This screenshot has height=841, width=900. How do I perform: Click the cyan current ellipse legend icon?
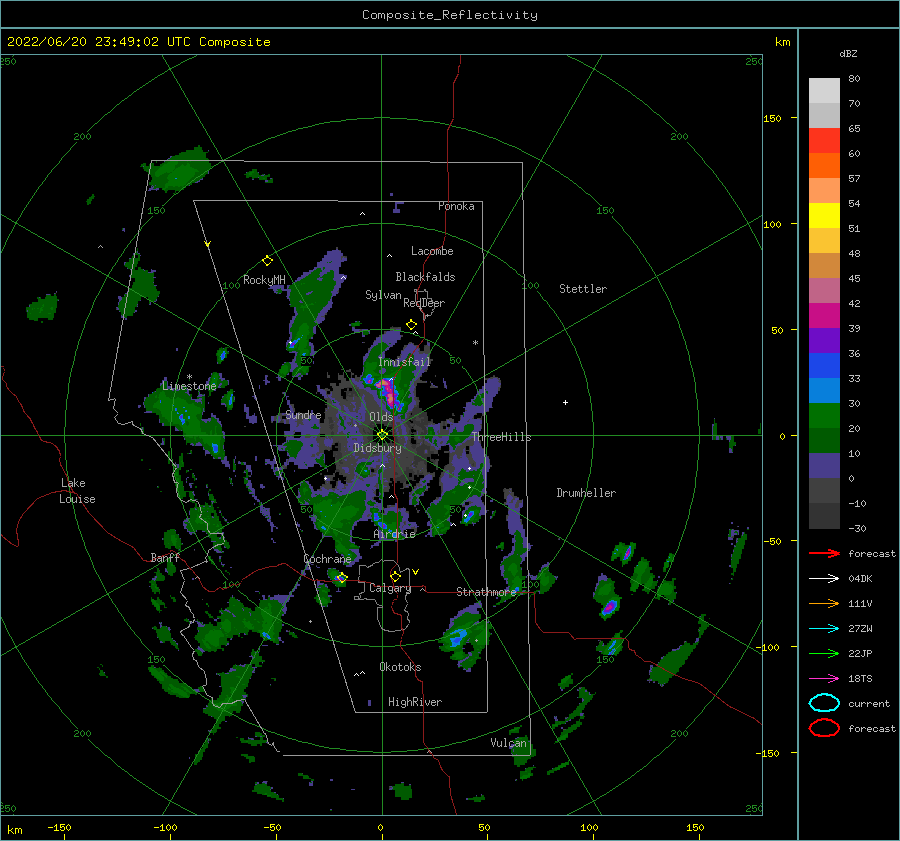tap(824, 703)
